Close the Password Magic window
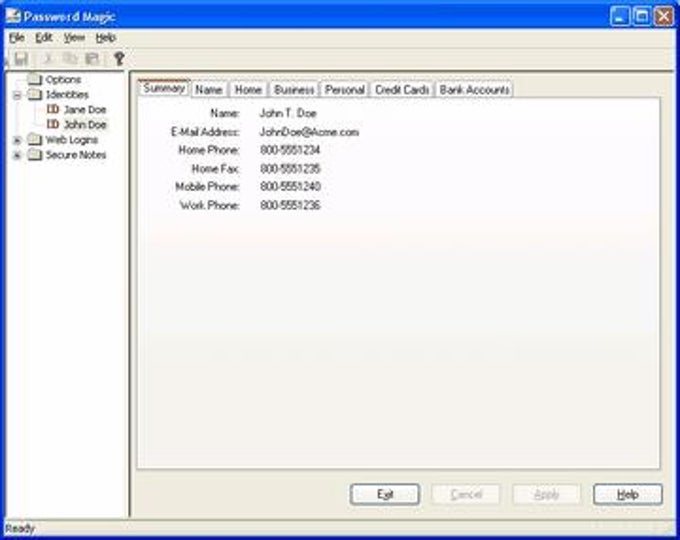Image resolution: width=680 pixels, height=540 pixels. (x=664, y=17)
